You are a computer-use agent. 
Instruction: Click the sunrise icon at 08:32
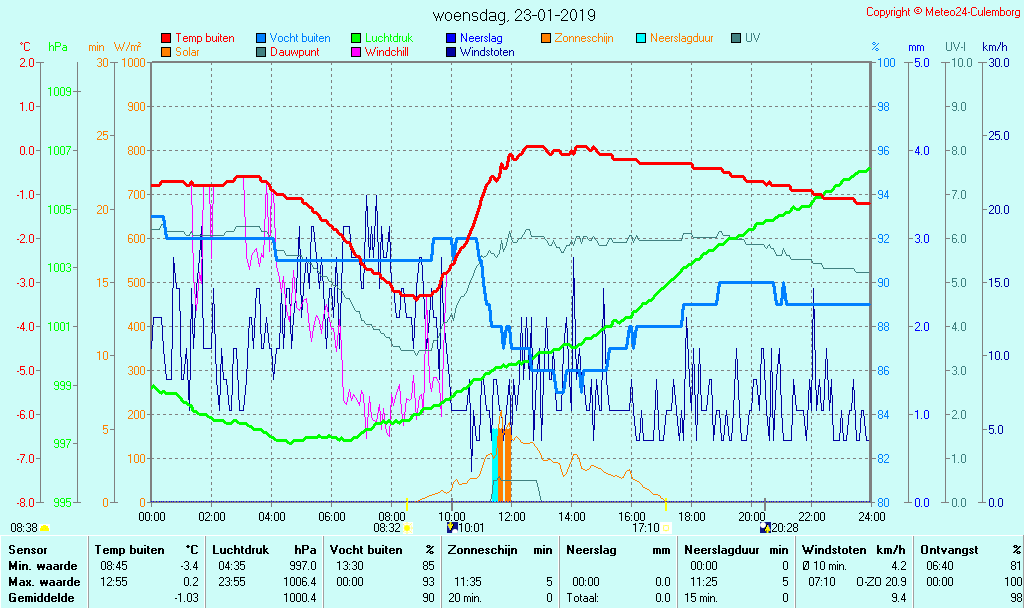point(407,528)
